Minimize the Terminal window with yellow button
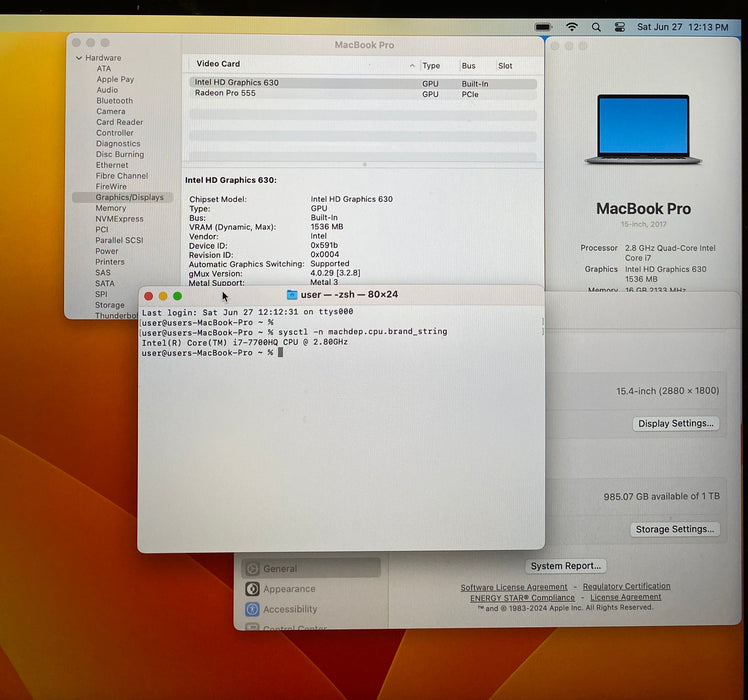748x700 pixels. 163,296
